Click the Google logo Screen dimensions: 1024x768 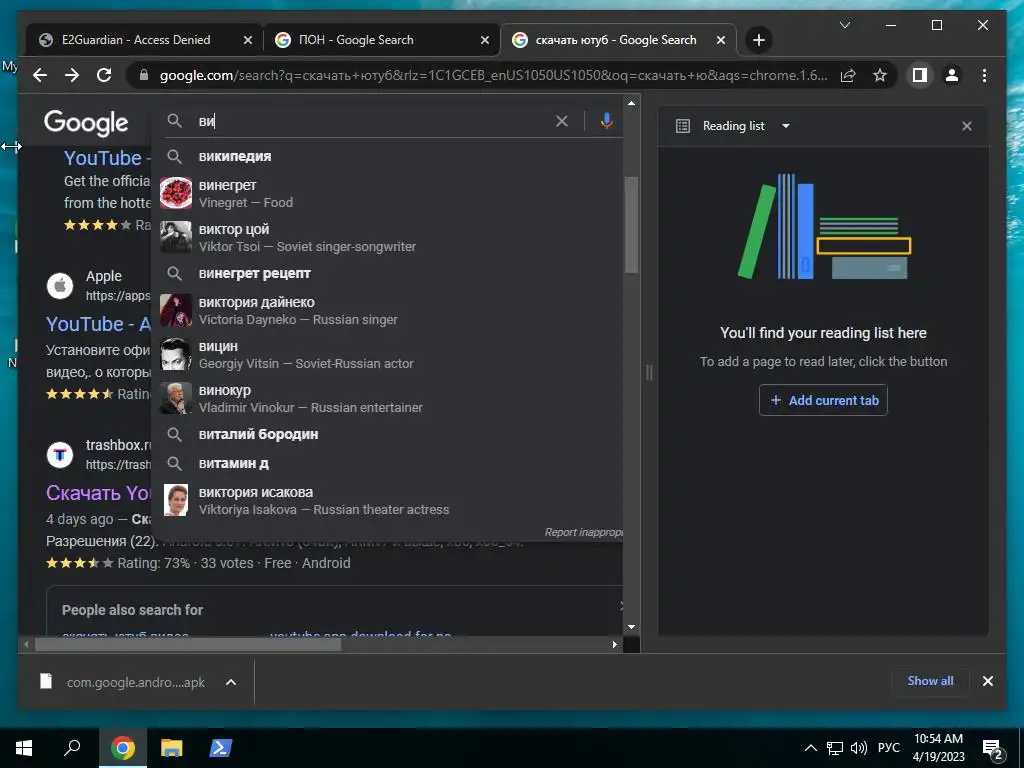click(x=86, y=123)
